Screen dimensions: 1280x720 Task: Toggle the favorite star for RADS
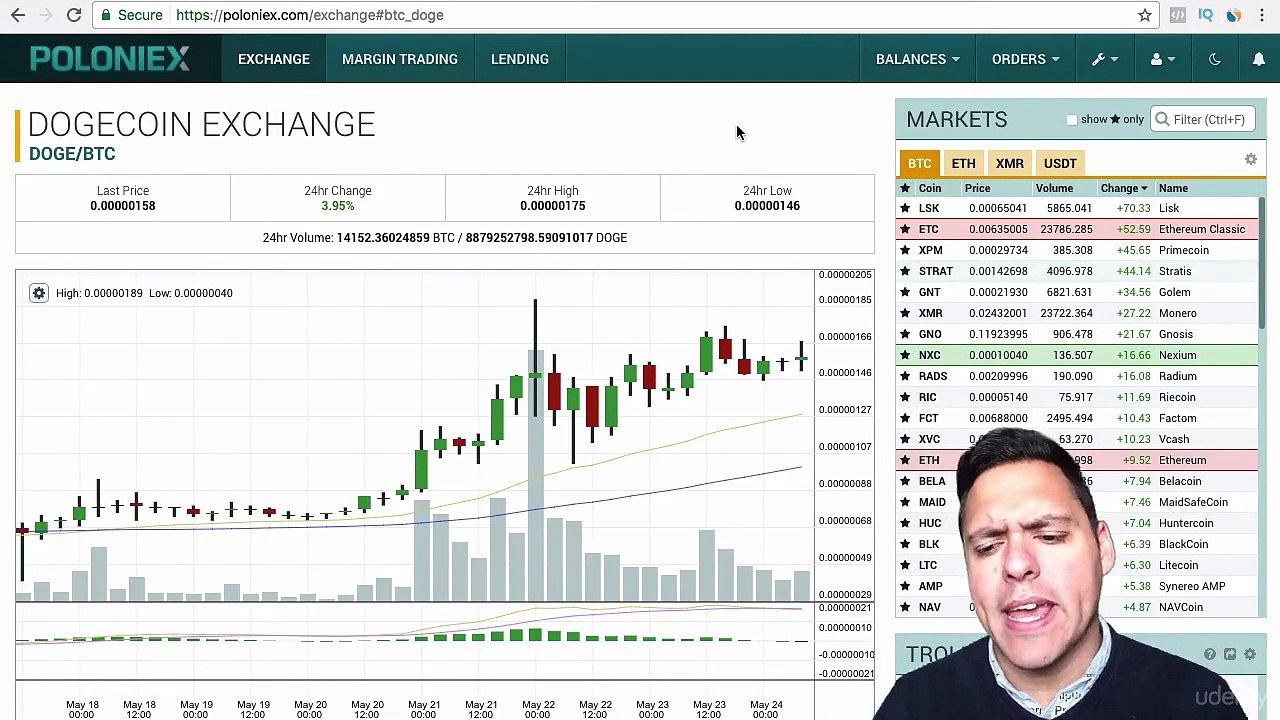point(905,376)
